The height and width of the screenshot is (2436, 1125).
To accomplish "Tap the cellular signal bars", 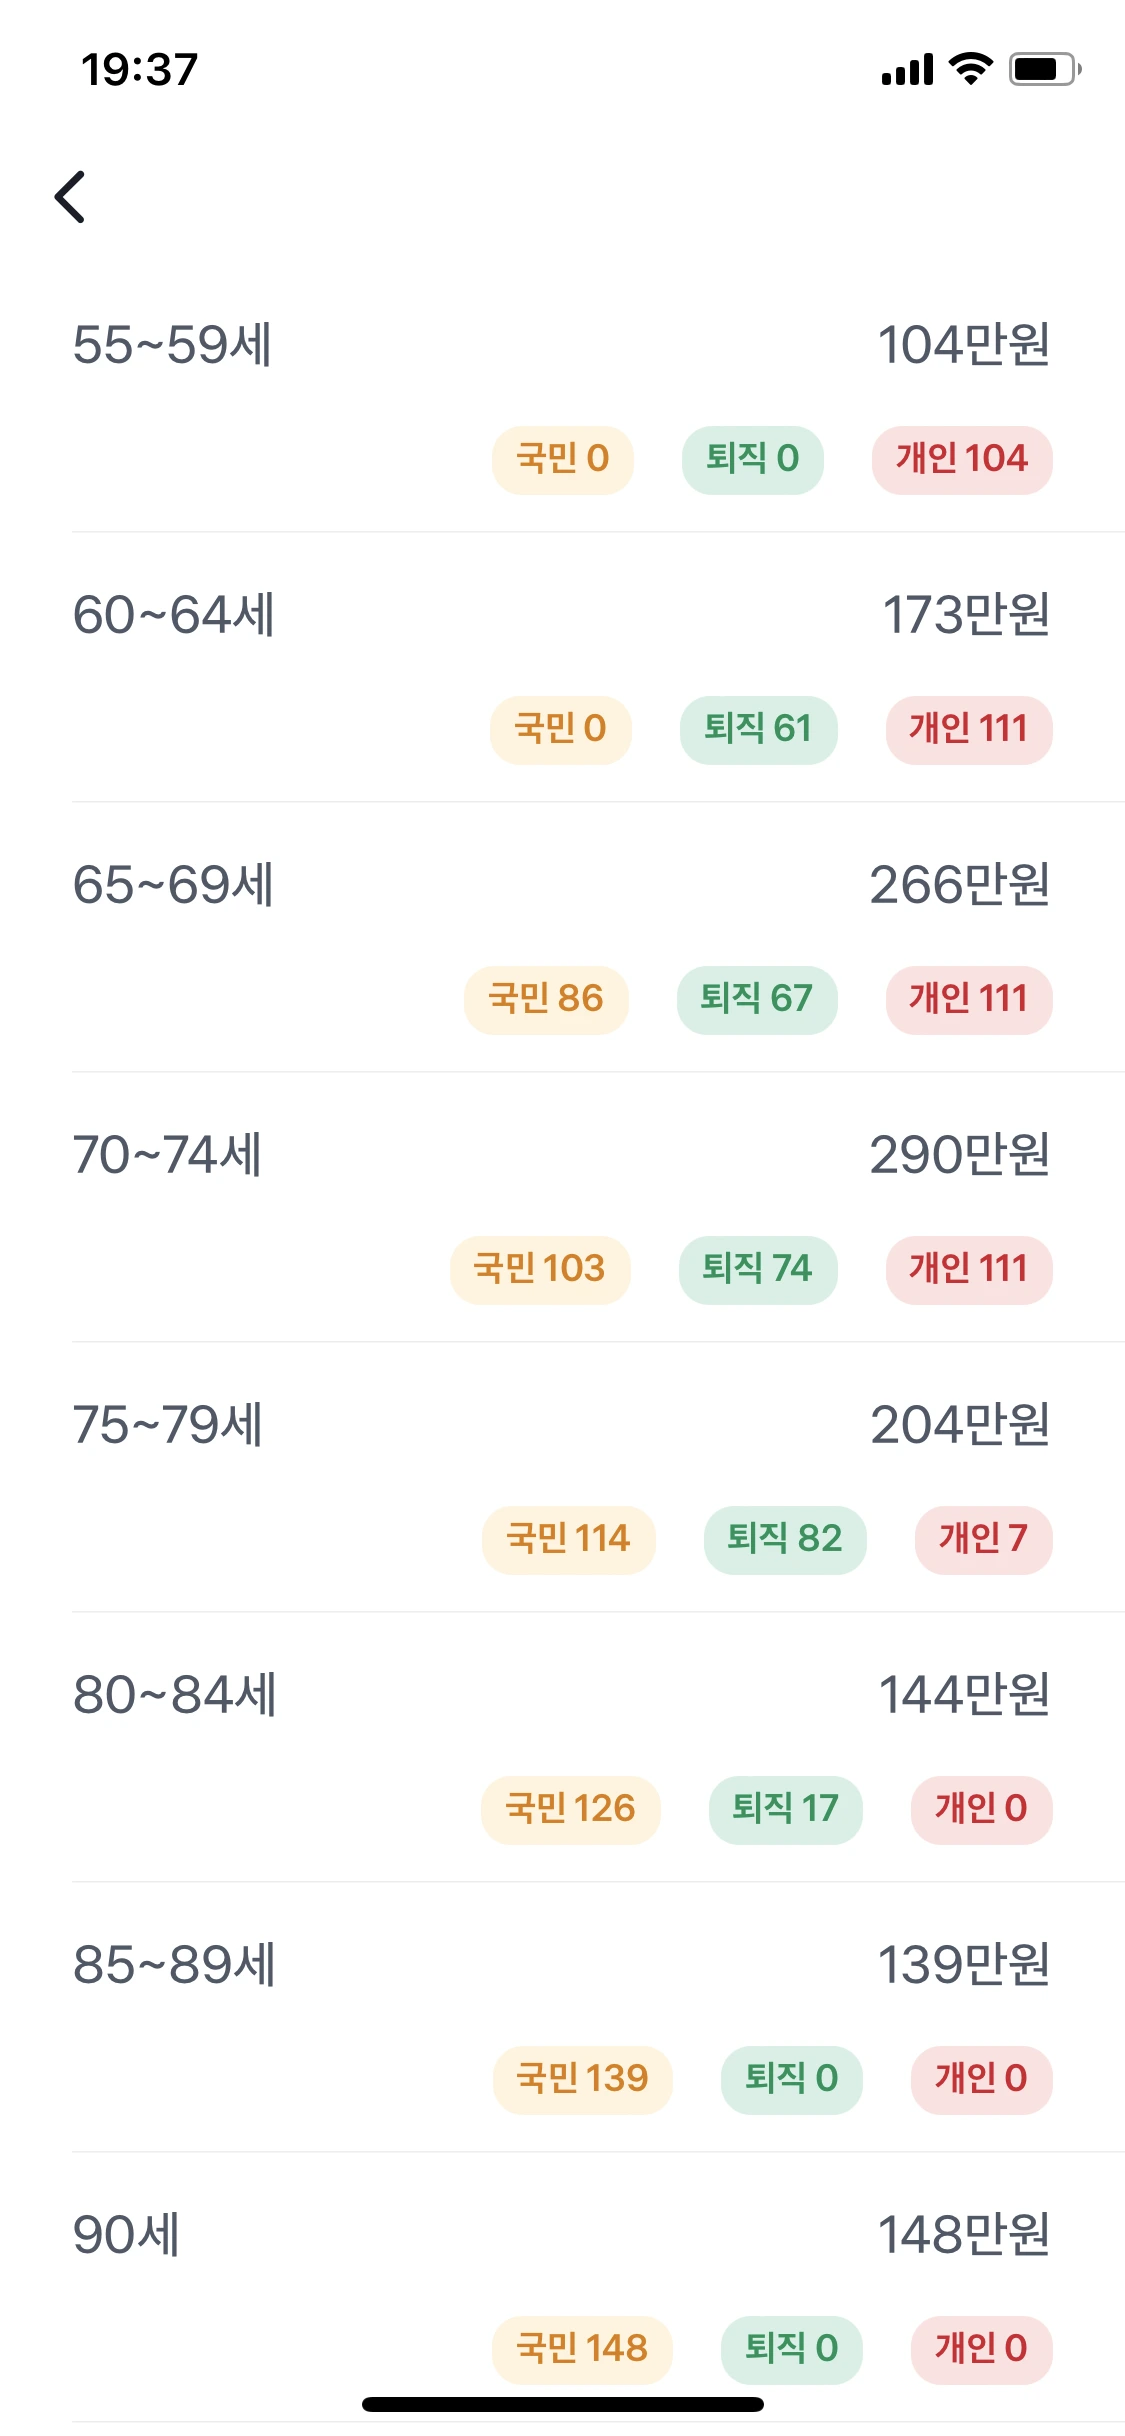I will point(907,70).
